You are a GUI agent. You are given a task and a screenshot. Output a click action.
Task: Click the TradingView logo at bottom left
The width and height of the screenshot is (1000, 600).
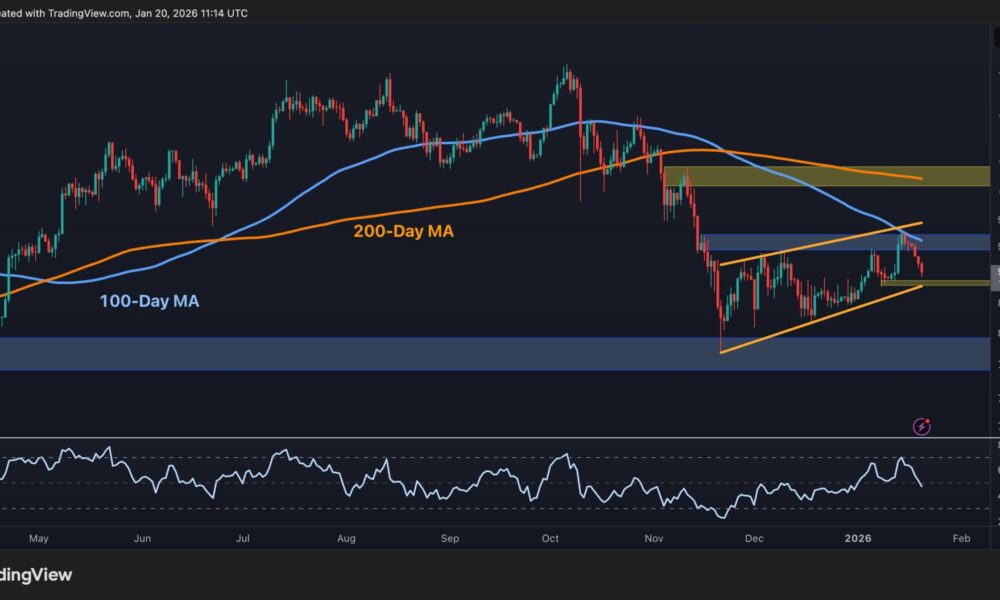click(36, 575)
